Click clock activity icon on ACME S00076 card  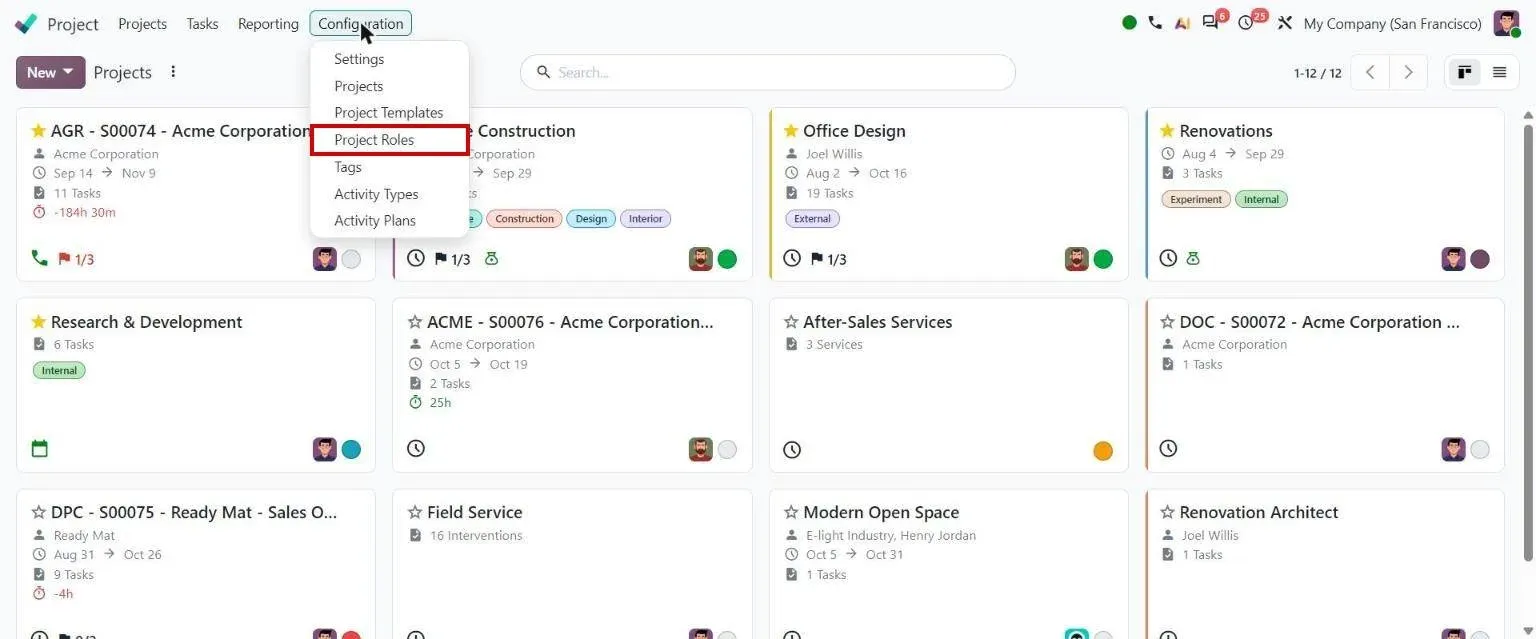[416, 449]
